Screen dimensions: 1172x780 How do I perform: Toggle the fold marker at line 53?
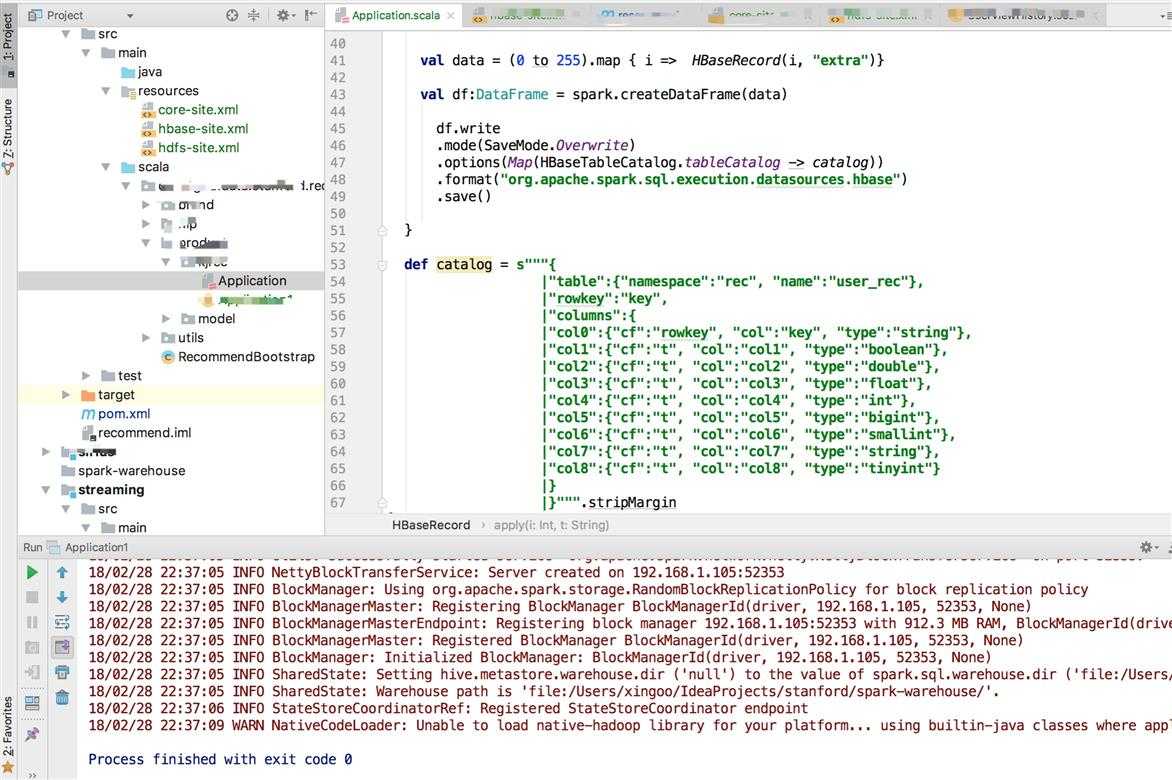tap(382, 264)
